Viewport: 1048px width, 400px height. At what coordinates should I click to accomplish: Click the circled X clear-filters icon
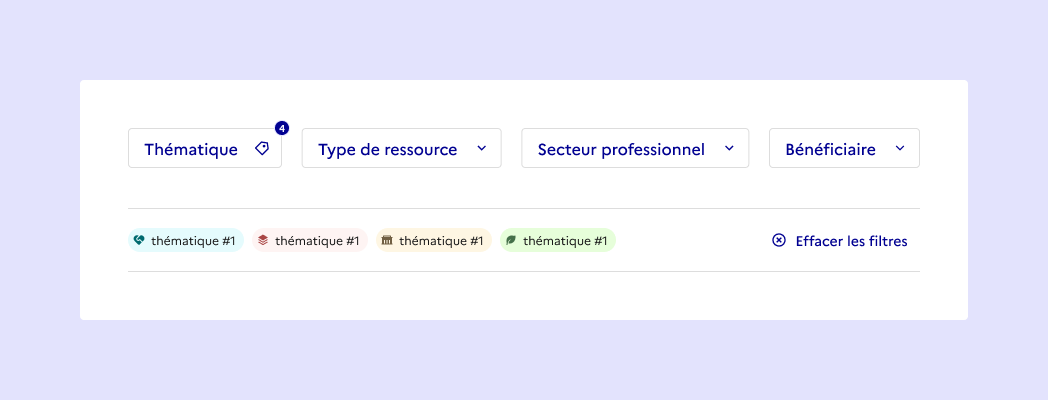pos(779,240)
